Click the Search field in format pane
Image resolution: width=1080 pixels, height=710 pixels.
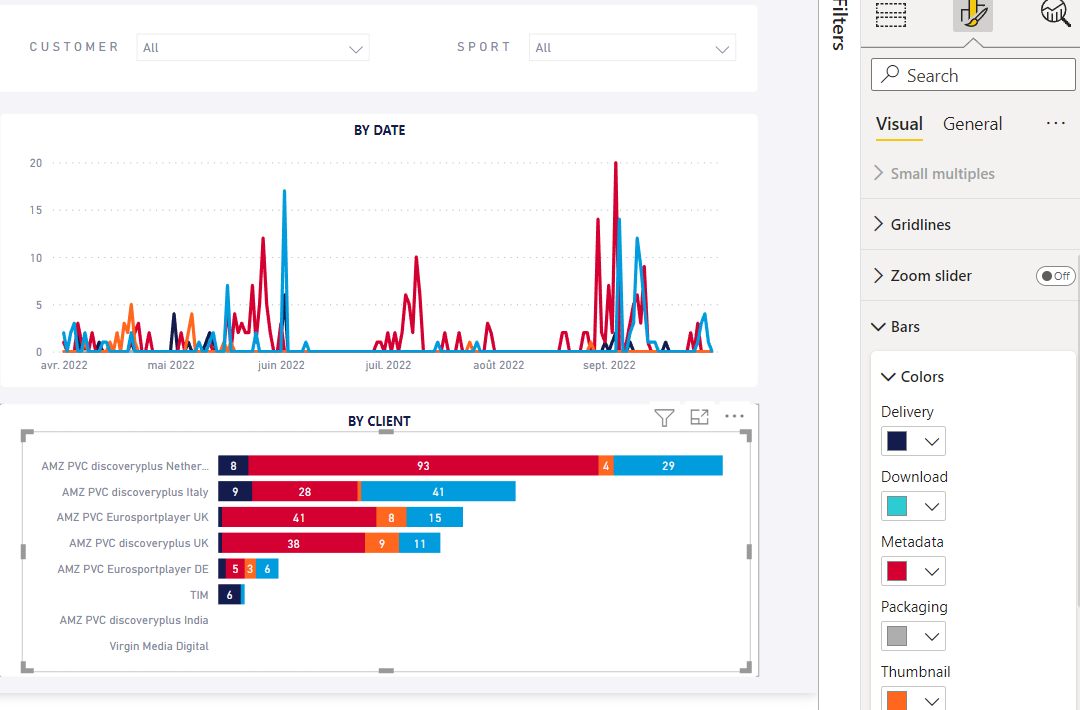click(x=973, y=74)
